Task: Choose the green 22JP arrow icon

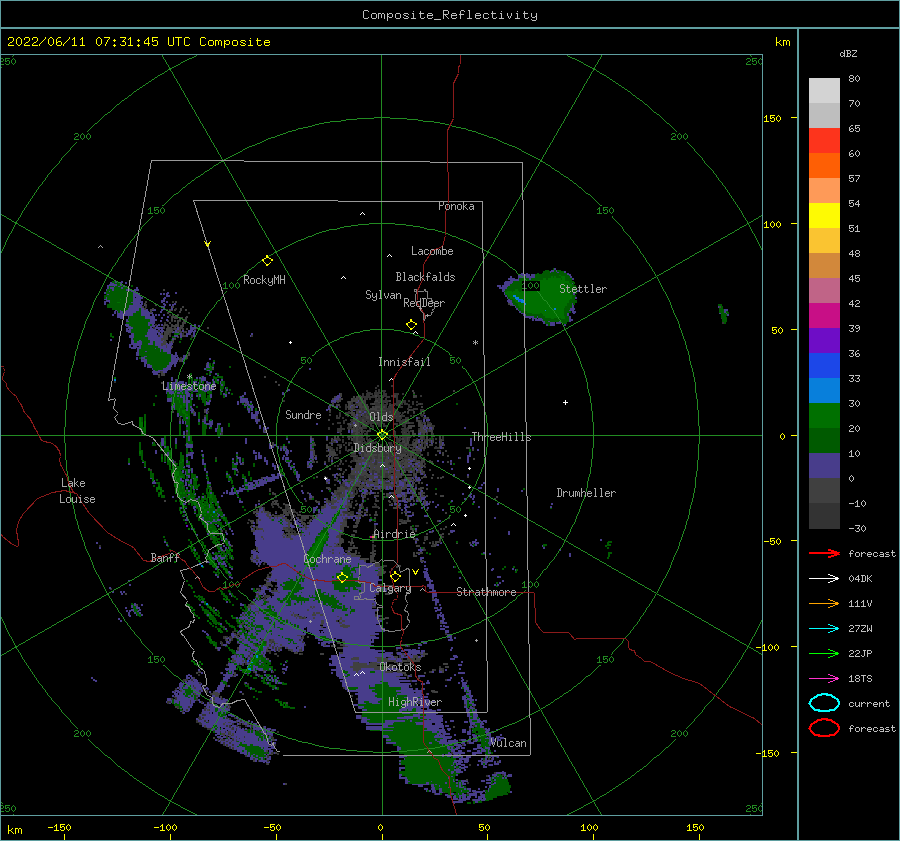Action: tap(824, 653)
